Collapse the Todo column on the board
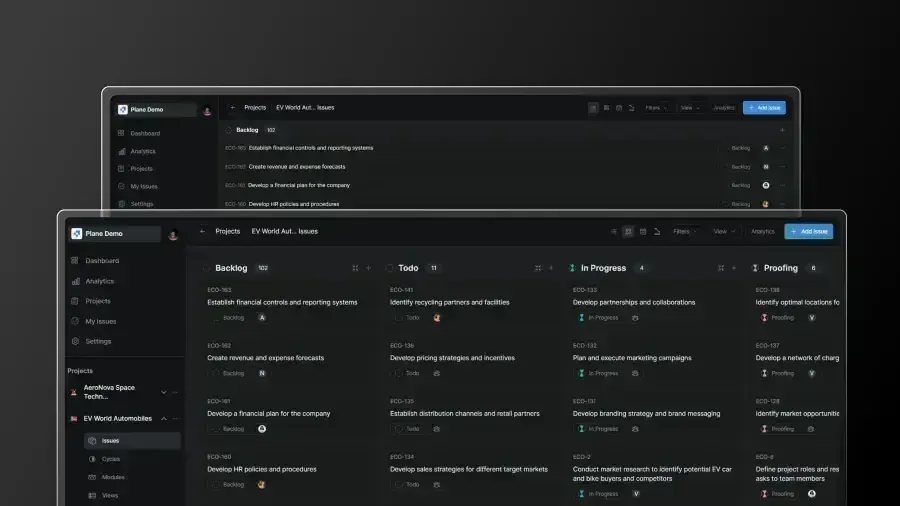The height and width of the screenshot is (506, 900). click(x=538, y=268)
